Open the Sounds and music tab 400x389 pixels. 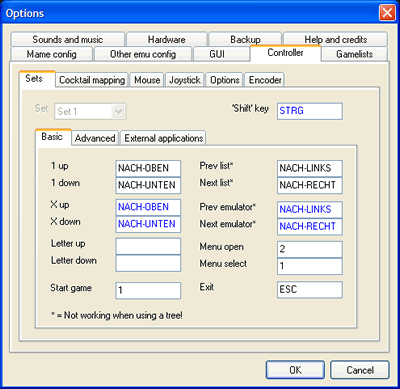pos(68,39)
